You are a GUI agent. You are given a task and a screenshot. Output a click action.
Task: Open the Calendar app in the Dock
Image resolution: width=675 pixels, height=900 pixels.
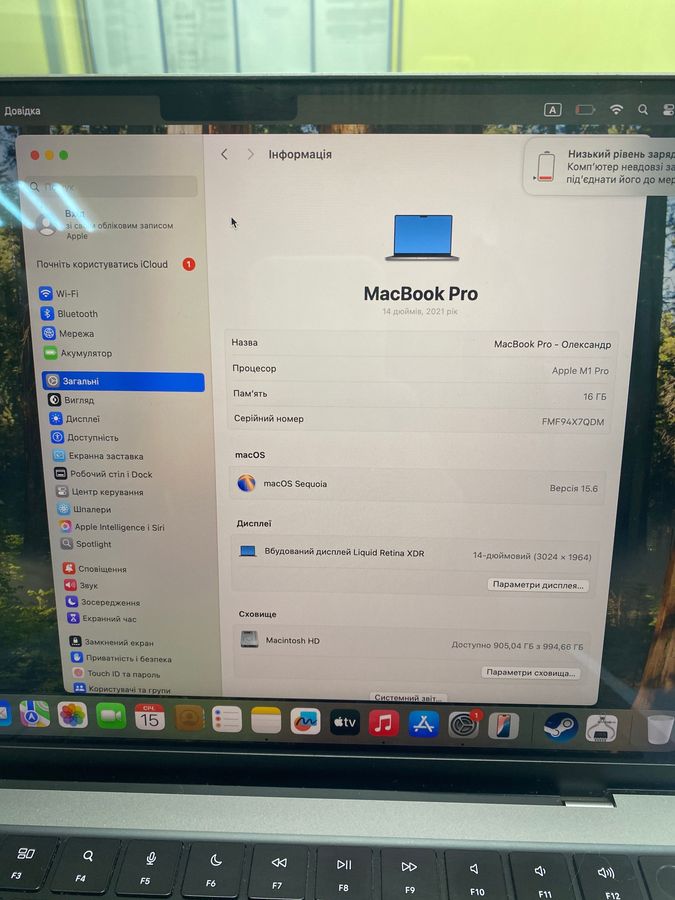point(149,717)
